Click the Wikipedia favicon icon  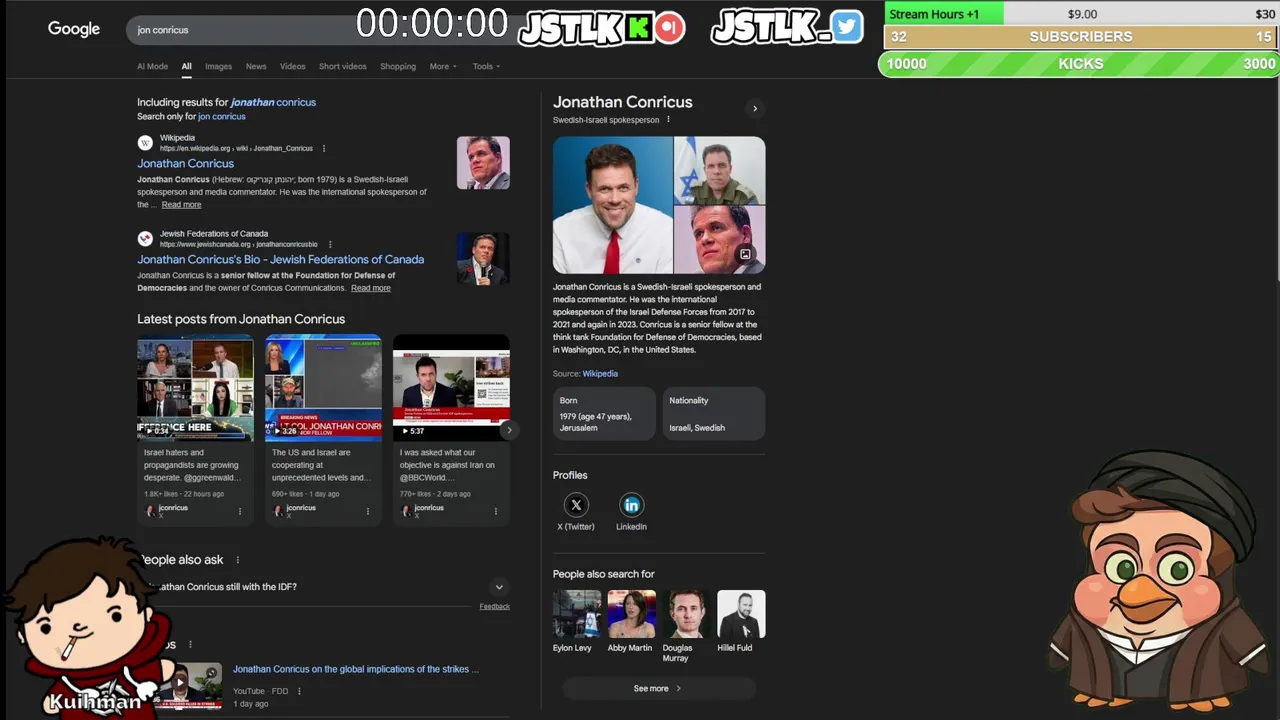point(145,143)
